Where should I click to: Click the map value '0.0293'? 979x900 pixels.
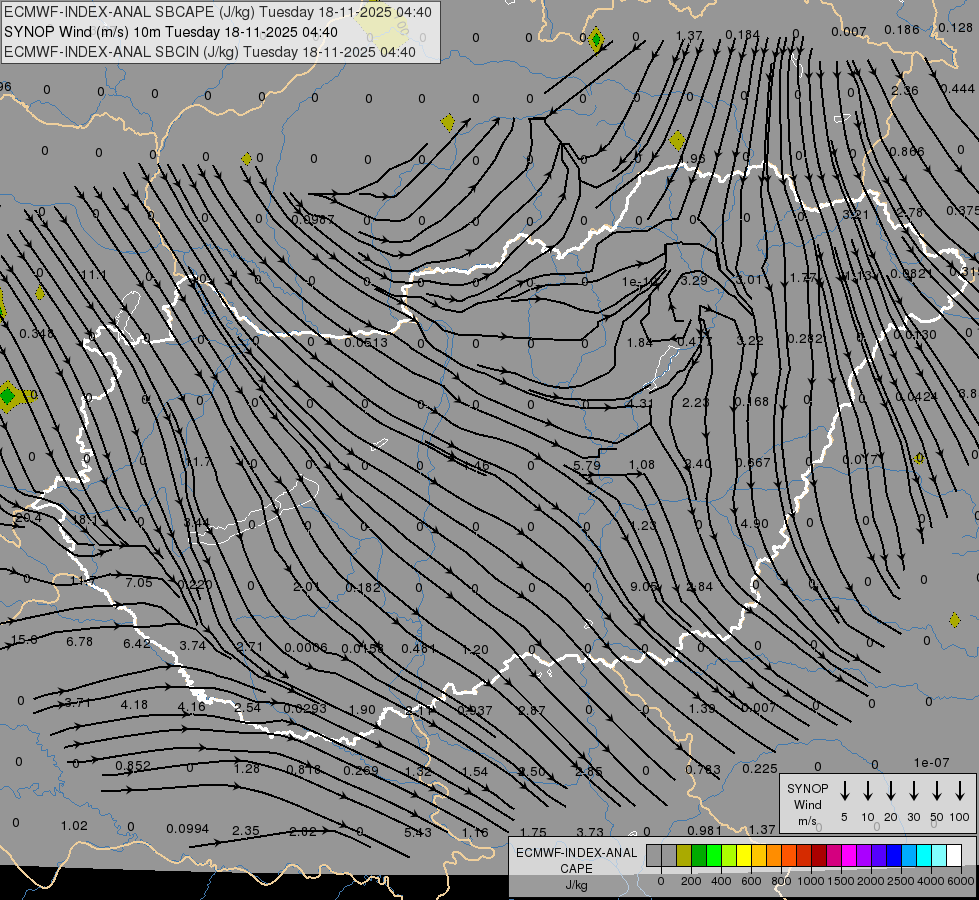coord(305,708)
